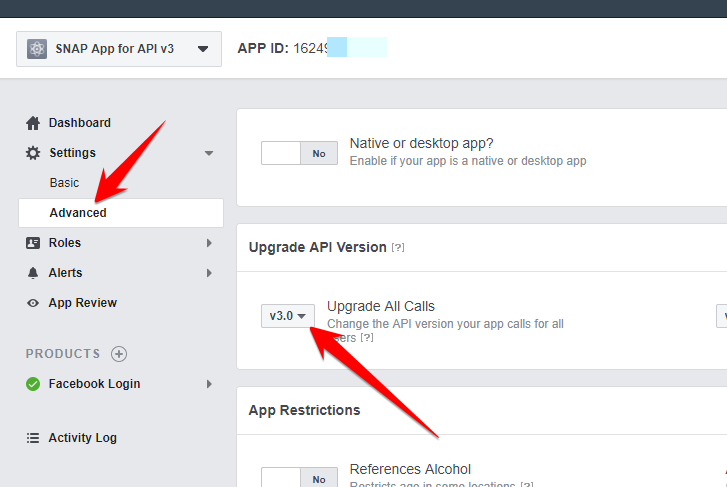The width and height of the screenshot is (727, 487).
Task: Click the App Restrictions heading
Action: click(x=304, y=410)
